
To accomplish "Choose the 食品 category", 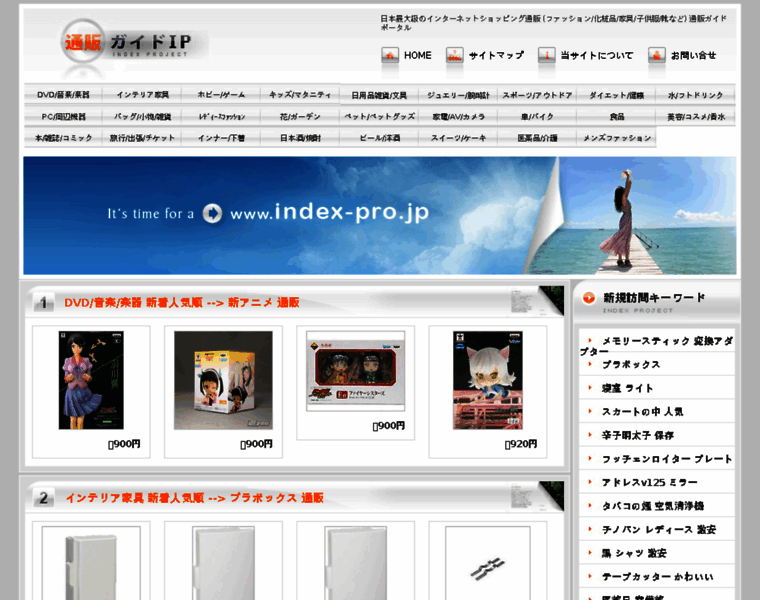I will pyautogui.click(x=616, y=116).
